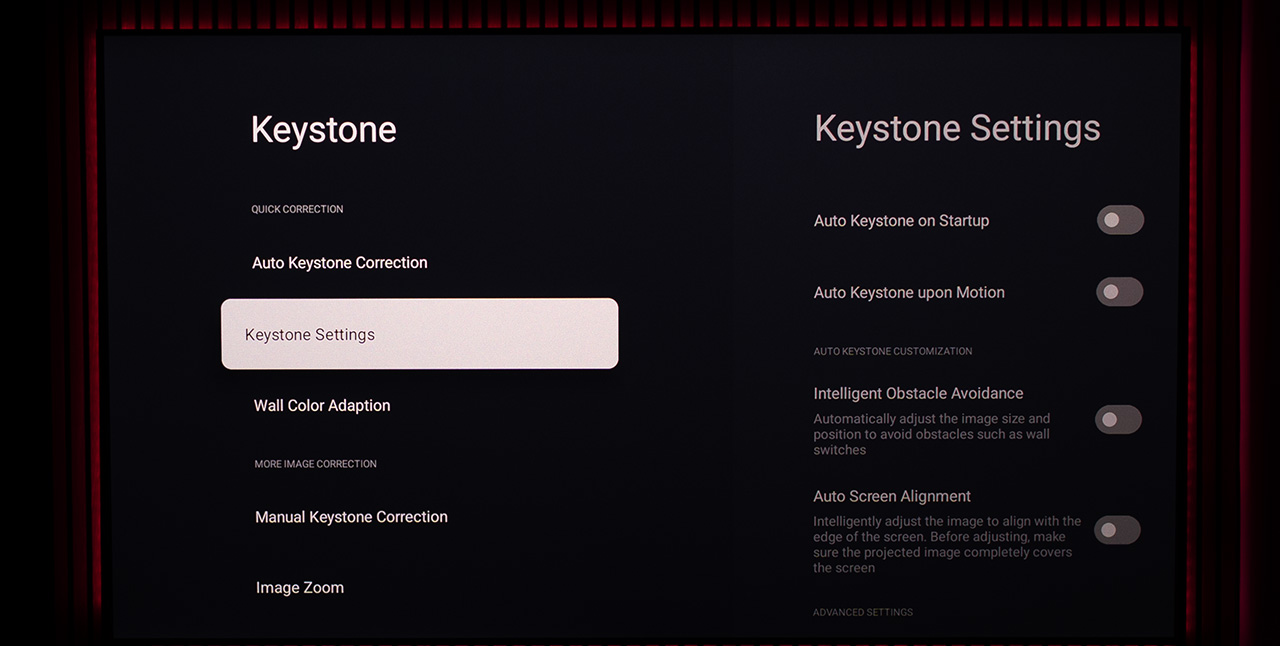Select the Intelligent Obstacle Avoidance title text
The height and width of the screenshot is (646, 1280).
pos(918,394)
